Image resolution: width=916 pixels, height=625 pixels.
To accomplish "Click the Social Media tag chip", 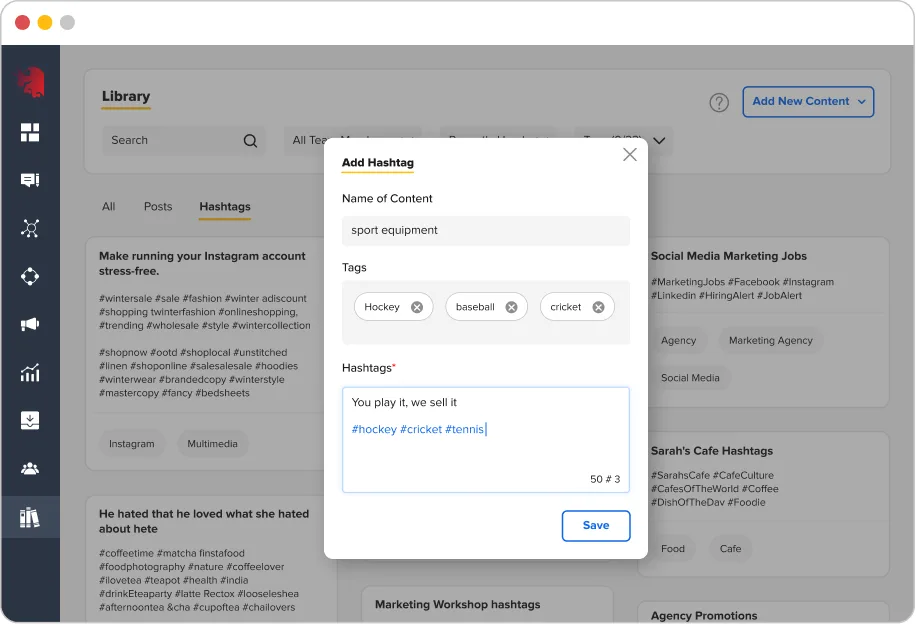I will (x=690, y=378).
